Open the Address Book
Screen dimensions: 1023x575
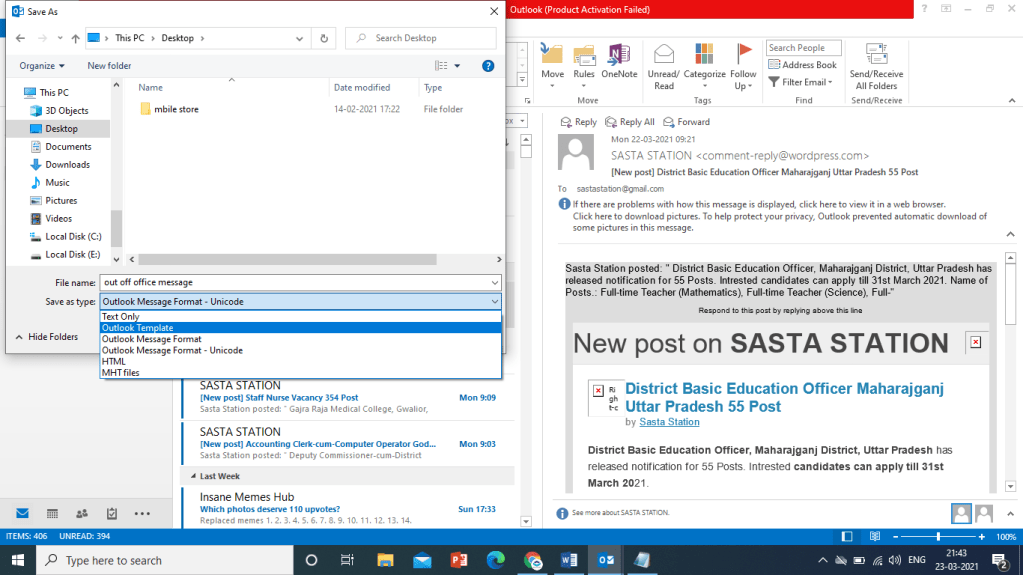(x=803, y=65)
